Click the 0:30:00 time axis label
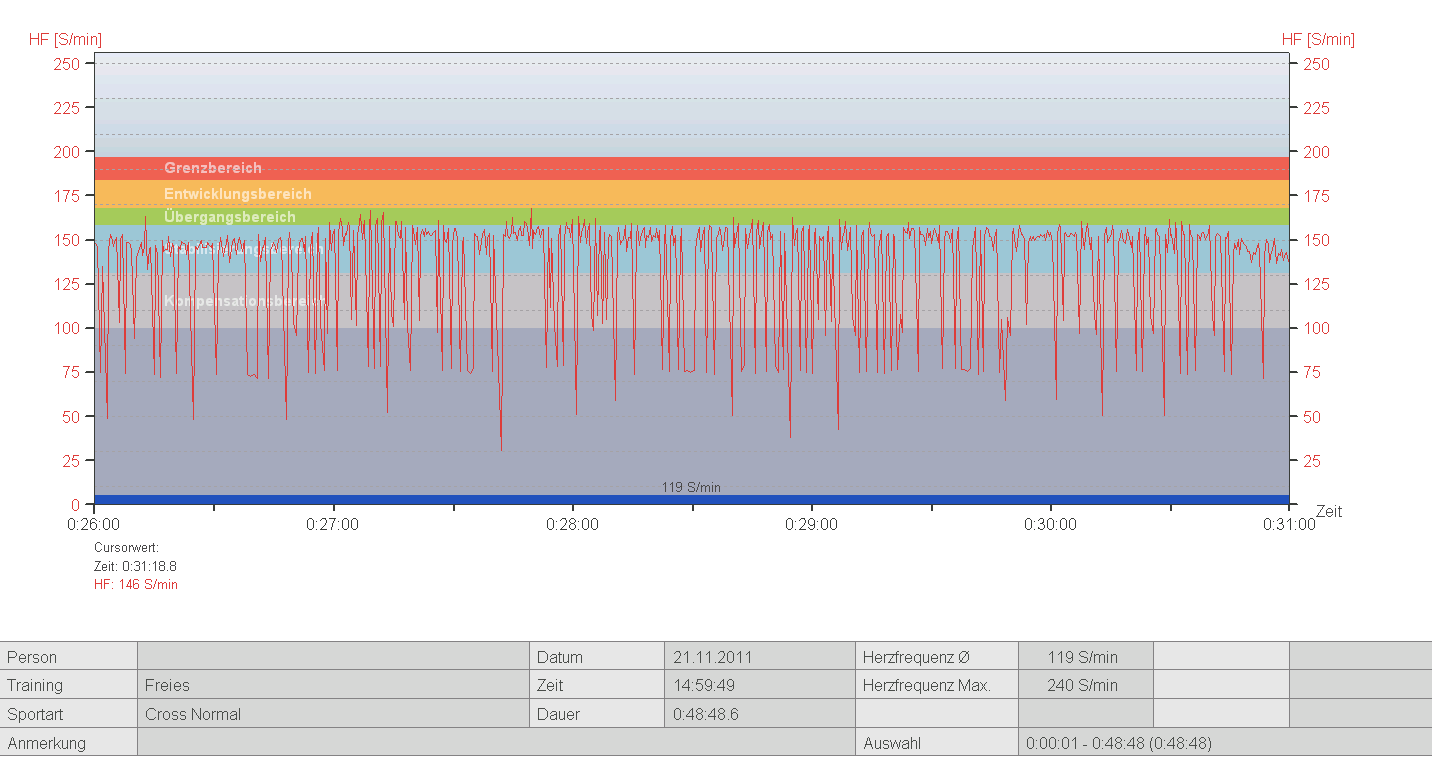 click(x=1051, y=524)
